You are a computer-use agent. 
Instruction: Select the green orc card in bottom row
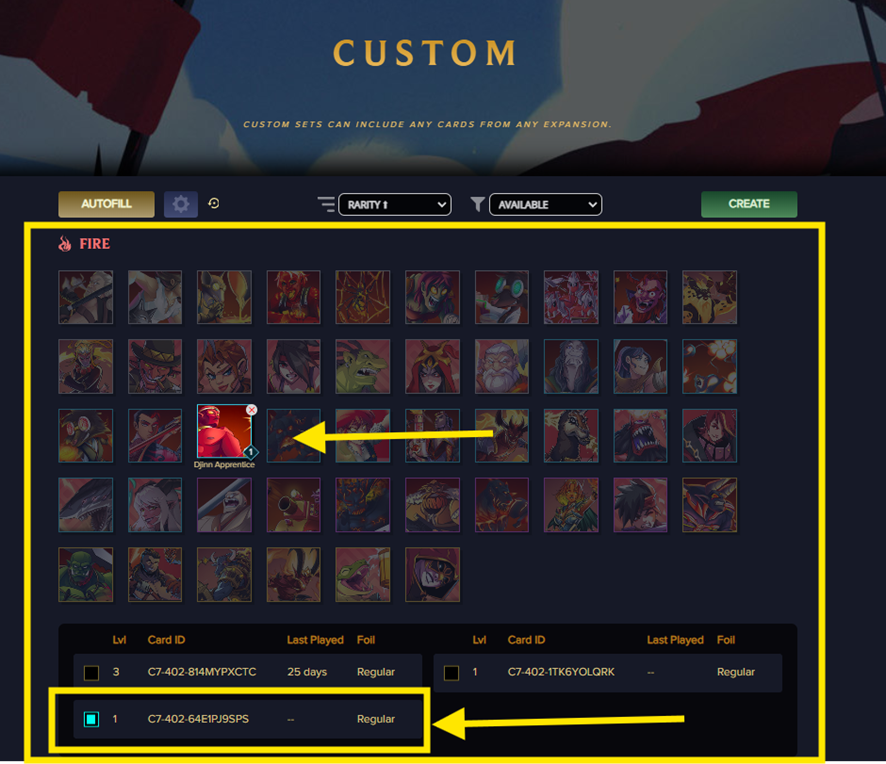pos(86,574)
